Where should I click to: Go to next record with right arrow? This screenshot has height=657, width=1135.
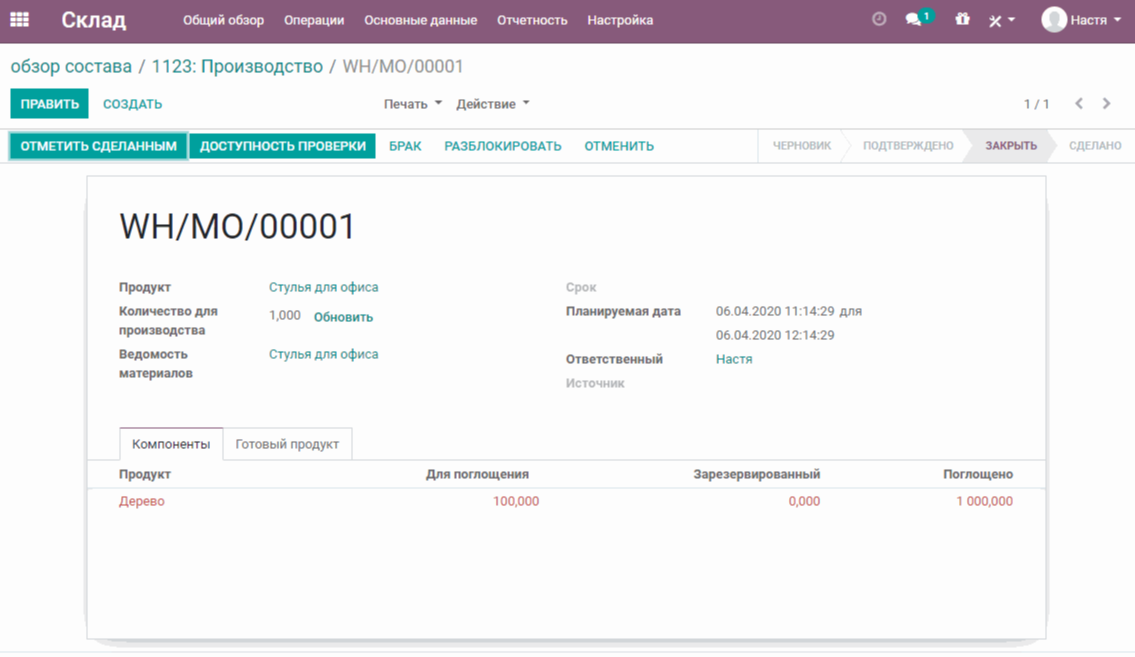tap(1106, 104)
